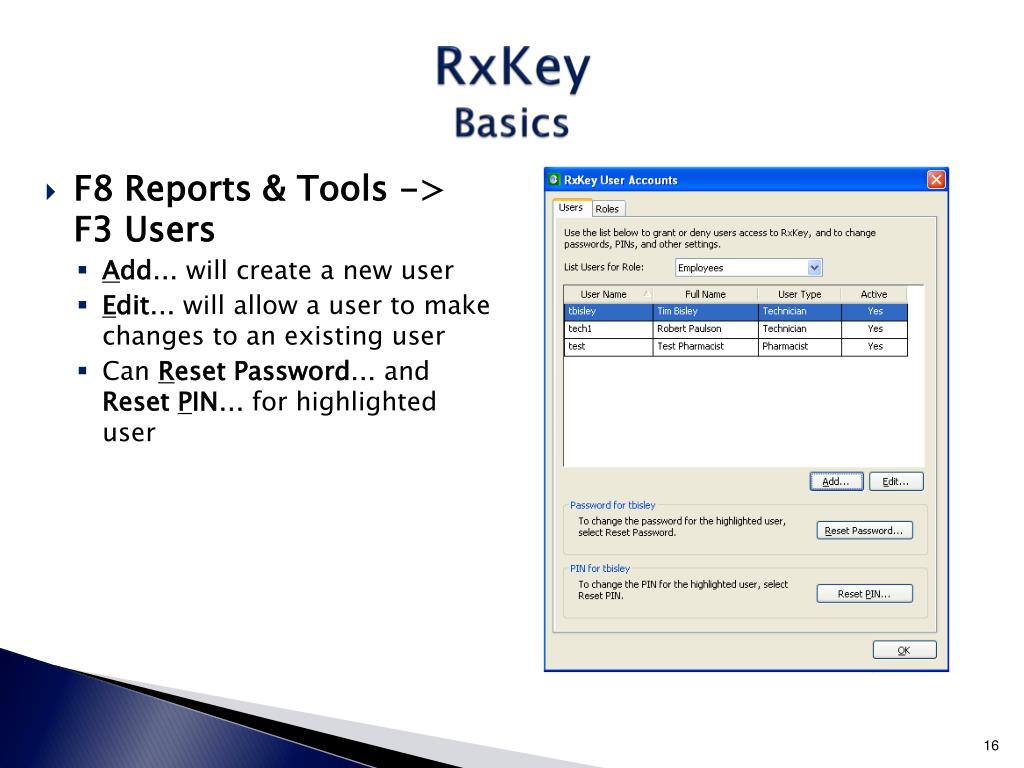This screenshot has width=1024, height=768.
Task: Click the Pharmacist user type cell
Action: [799, 347]
